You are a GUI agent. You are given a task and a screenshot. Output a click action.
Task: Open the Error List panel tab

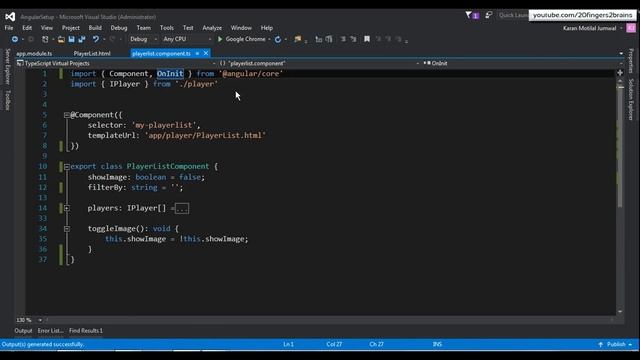click(x=50, y=331)
